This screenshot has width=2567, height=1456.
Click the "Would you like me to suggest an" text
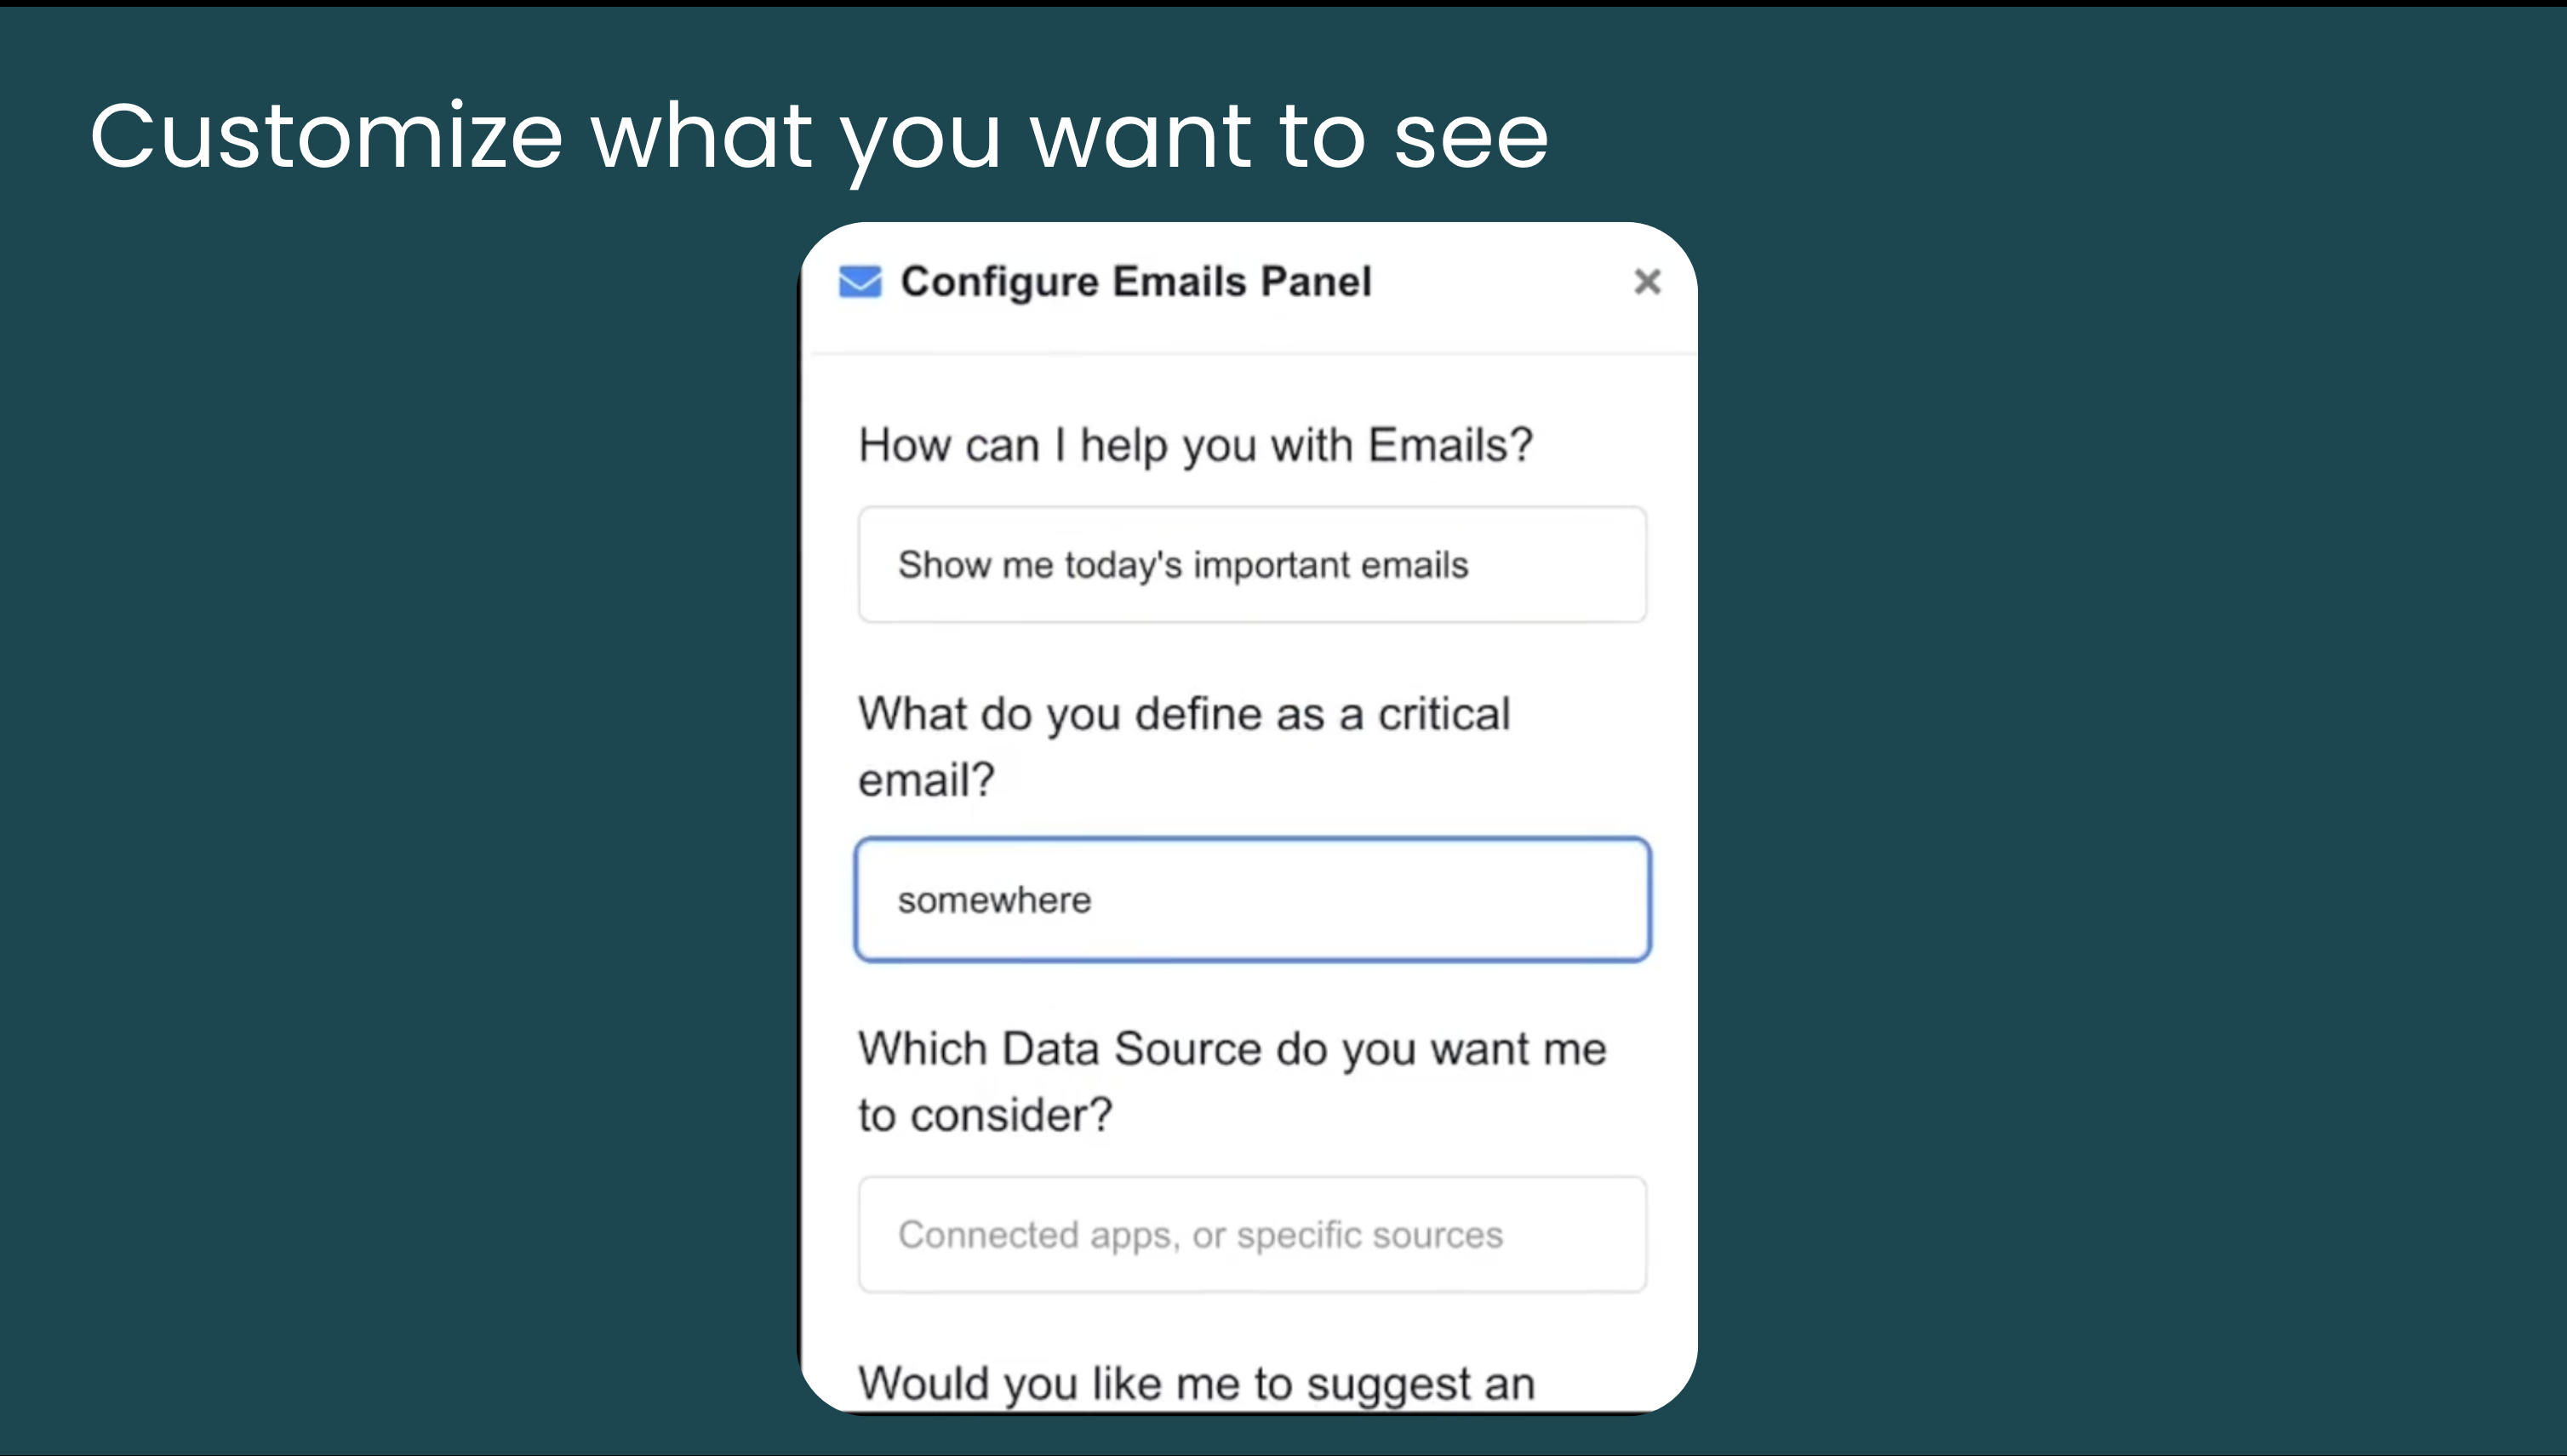point(1196,1385)
